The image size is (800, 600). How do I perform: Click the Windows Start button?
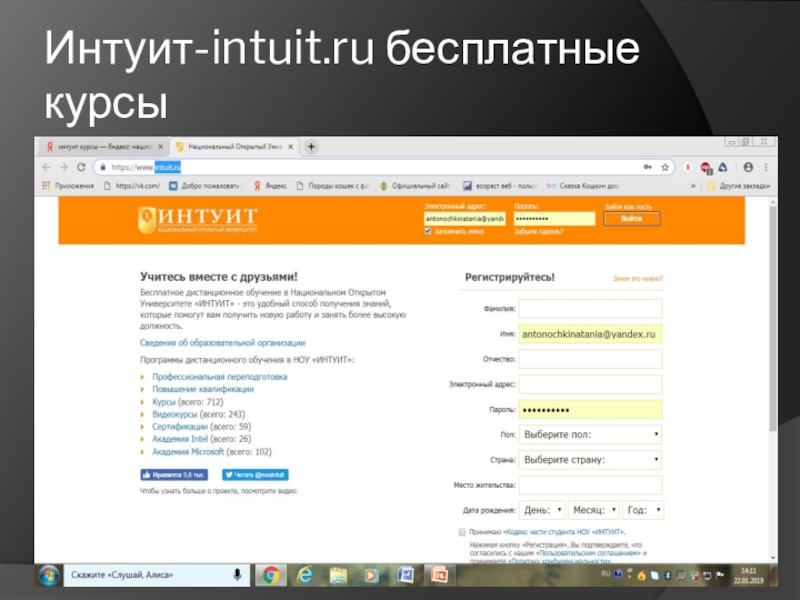point(48,575)
